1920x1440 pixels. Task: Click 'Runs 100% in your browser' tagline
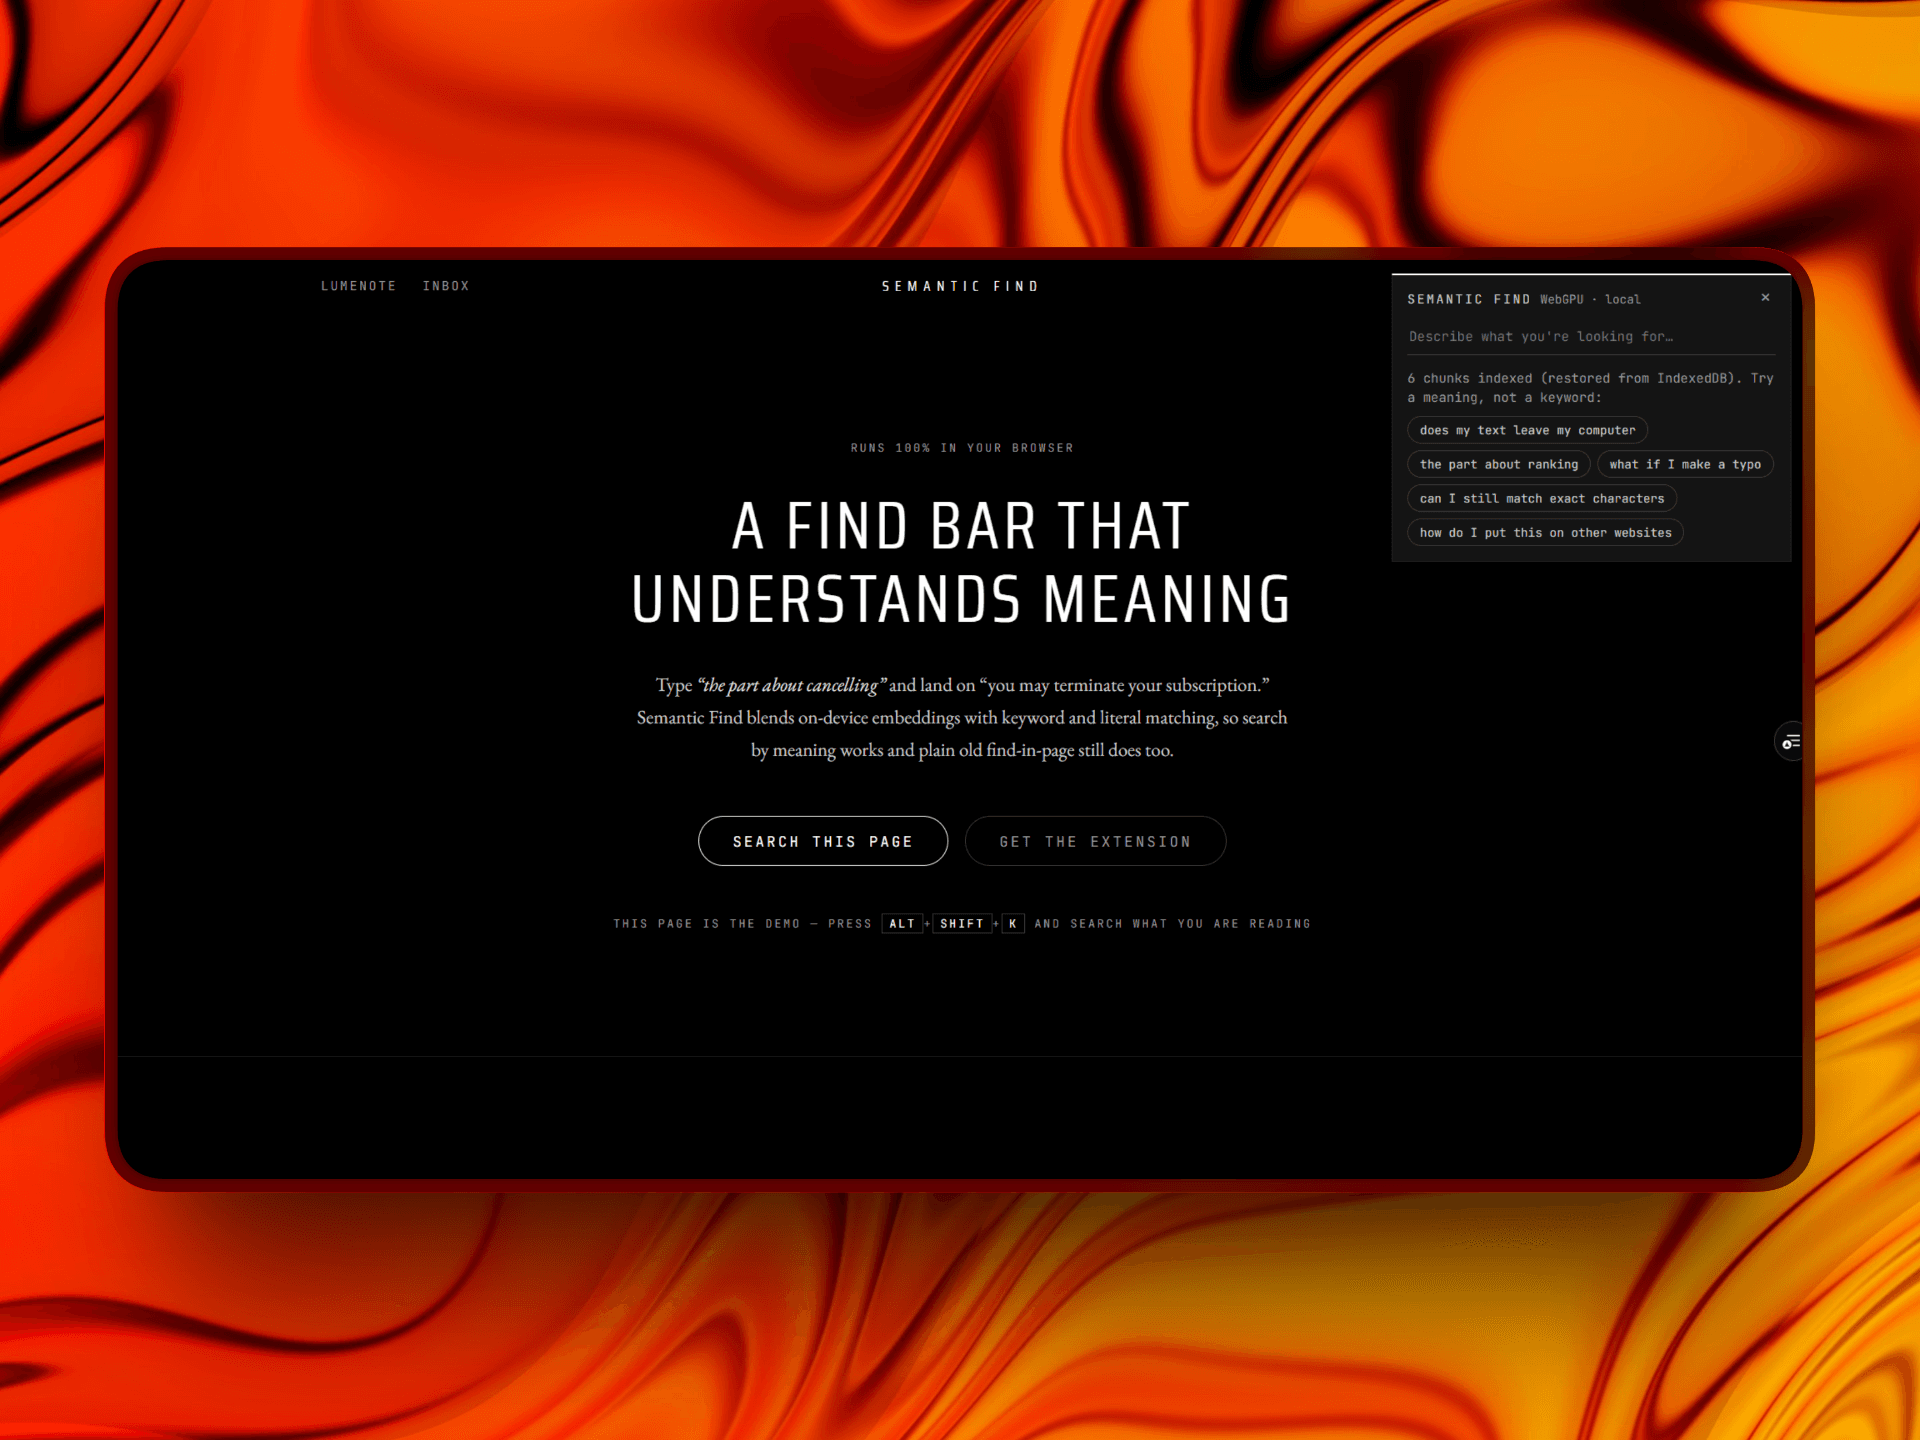[962, 448]
